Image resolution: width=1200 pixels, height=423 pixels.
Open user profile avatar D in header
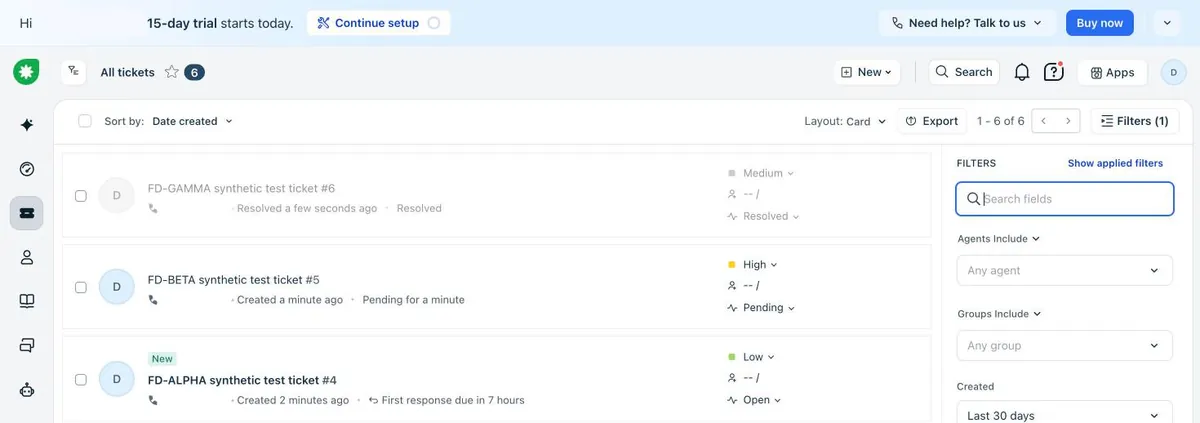pyautogui.click(x=1173, y=72)
